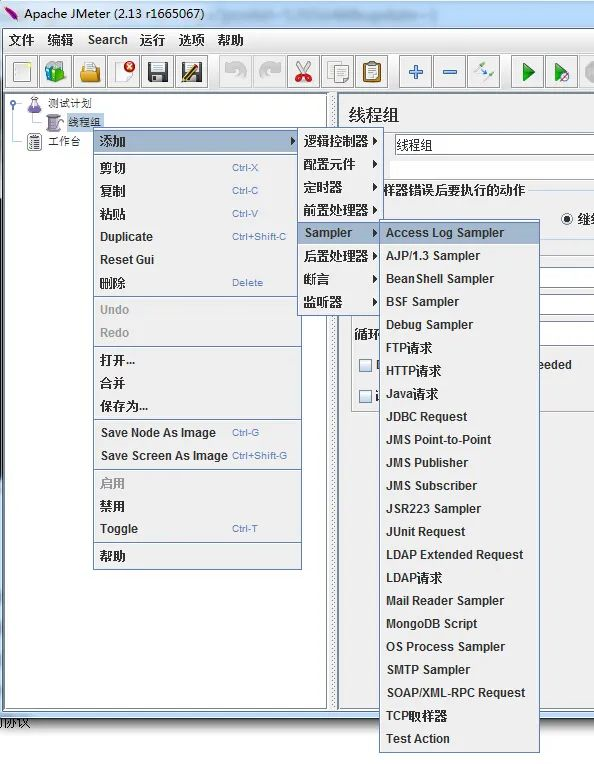Viewport: 594px width, 764px height.
Task: Choose 帮助 in the context menu
Action: click(x=197, y=556)
